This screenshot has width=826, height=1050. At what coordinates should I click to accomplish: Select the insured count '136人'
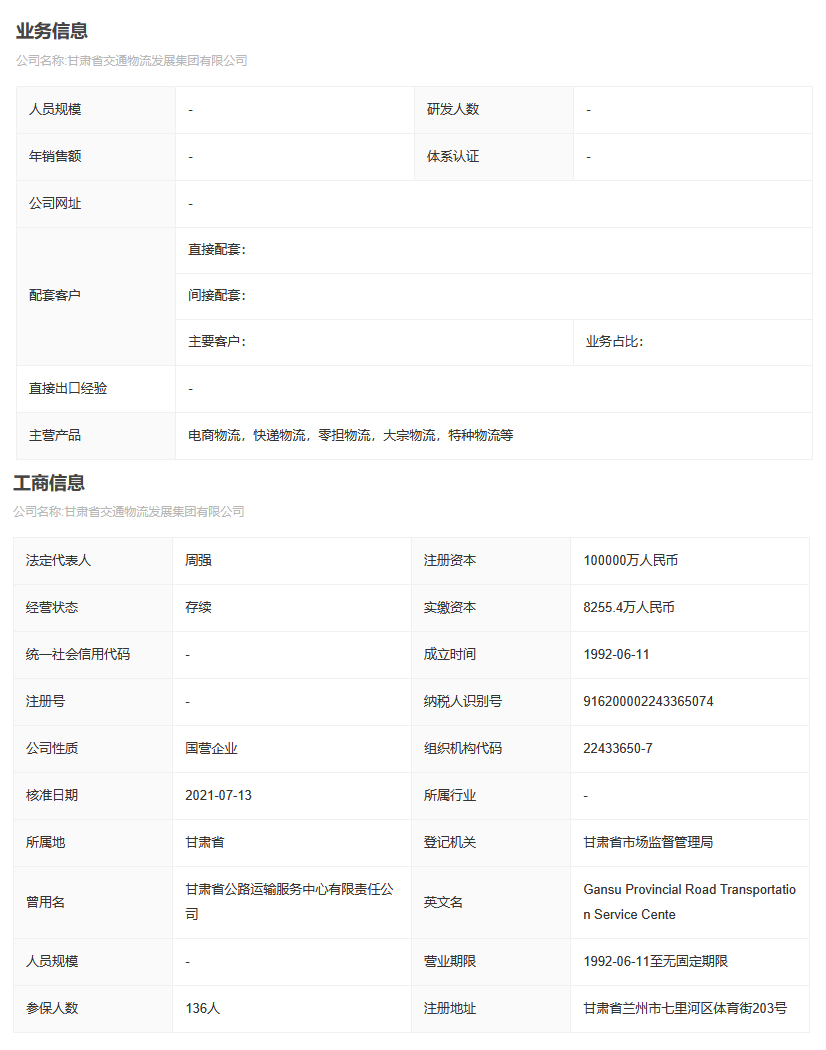point(203,1008)
